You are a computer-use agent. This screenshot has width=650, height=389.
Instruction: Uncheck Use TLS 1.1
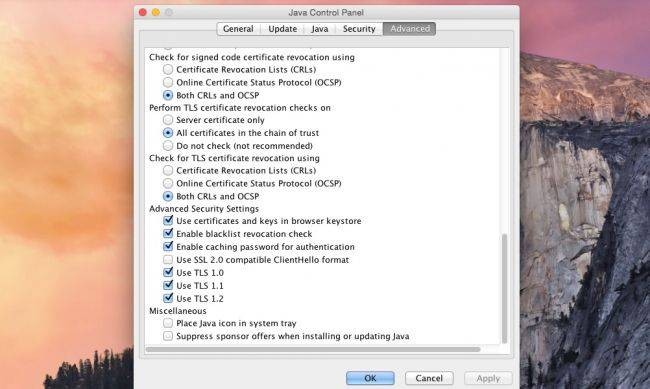[168, 285]
